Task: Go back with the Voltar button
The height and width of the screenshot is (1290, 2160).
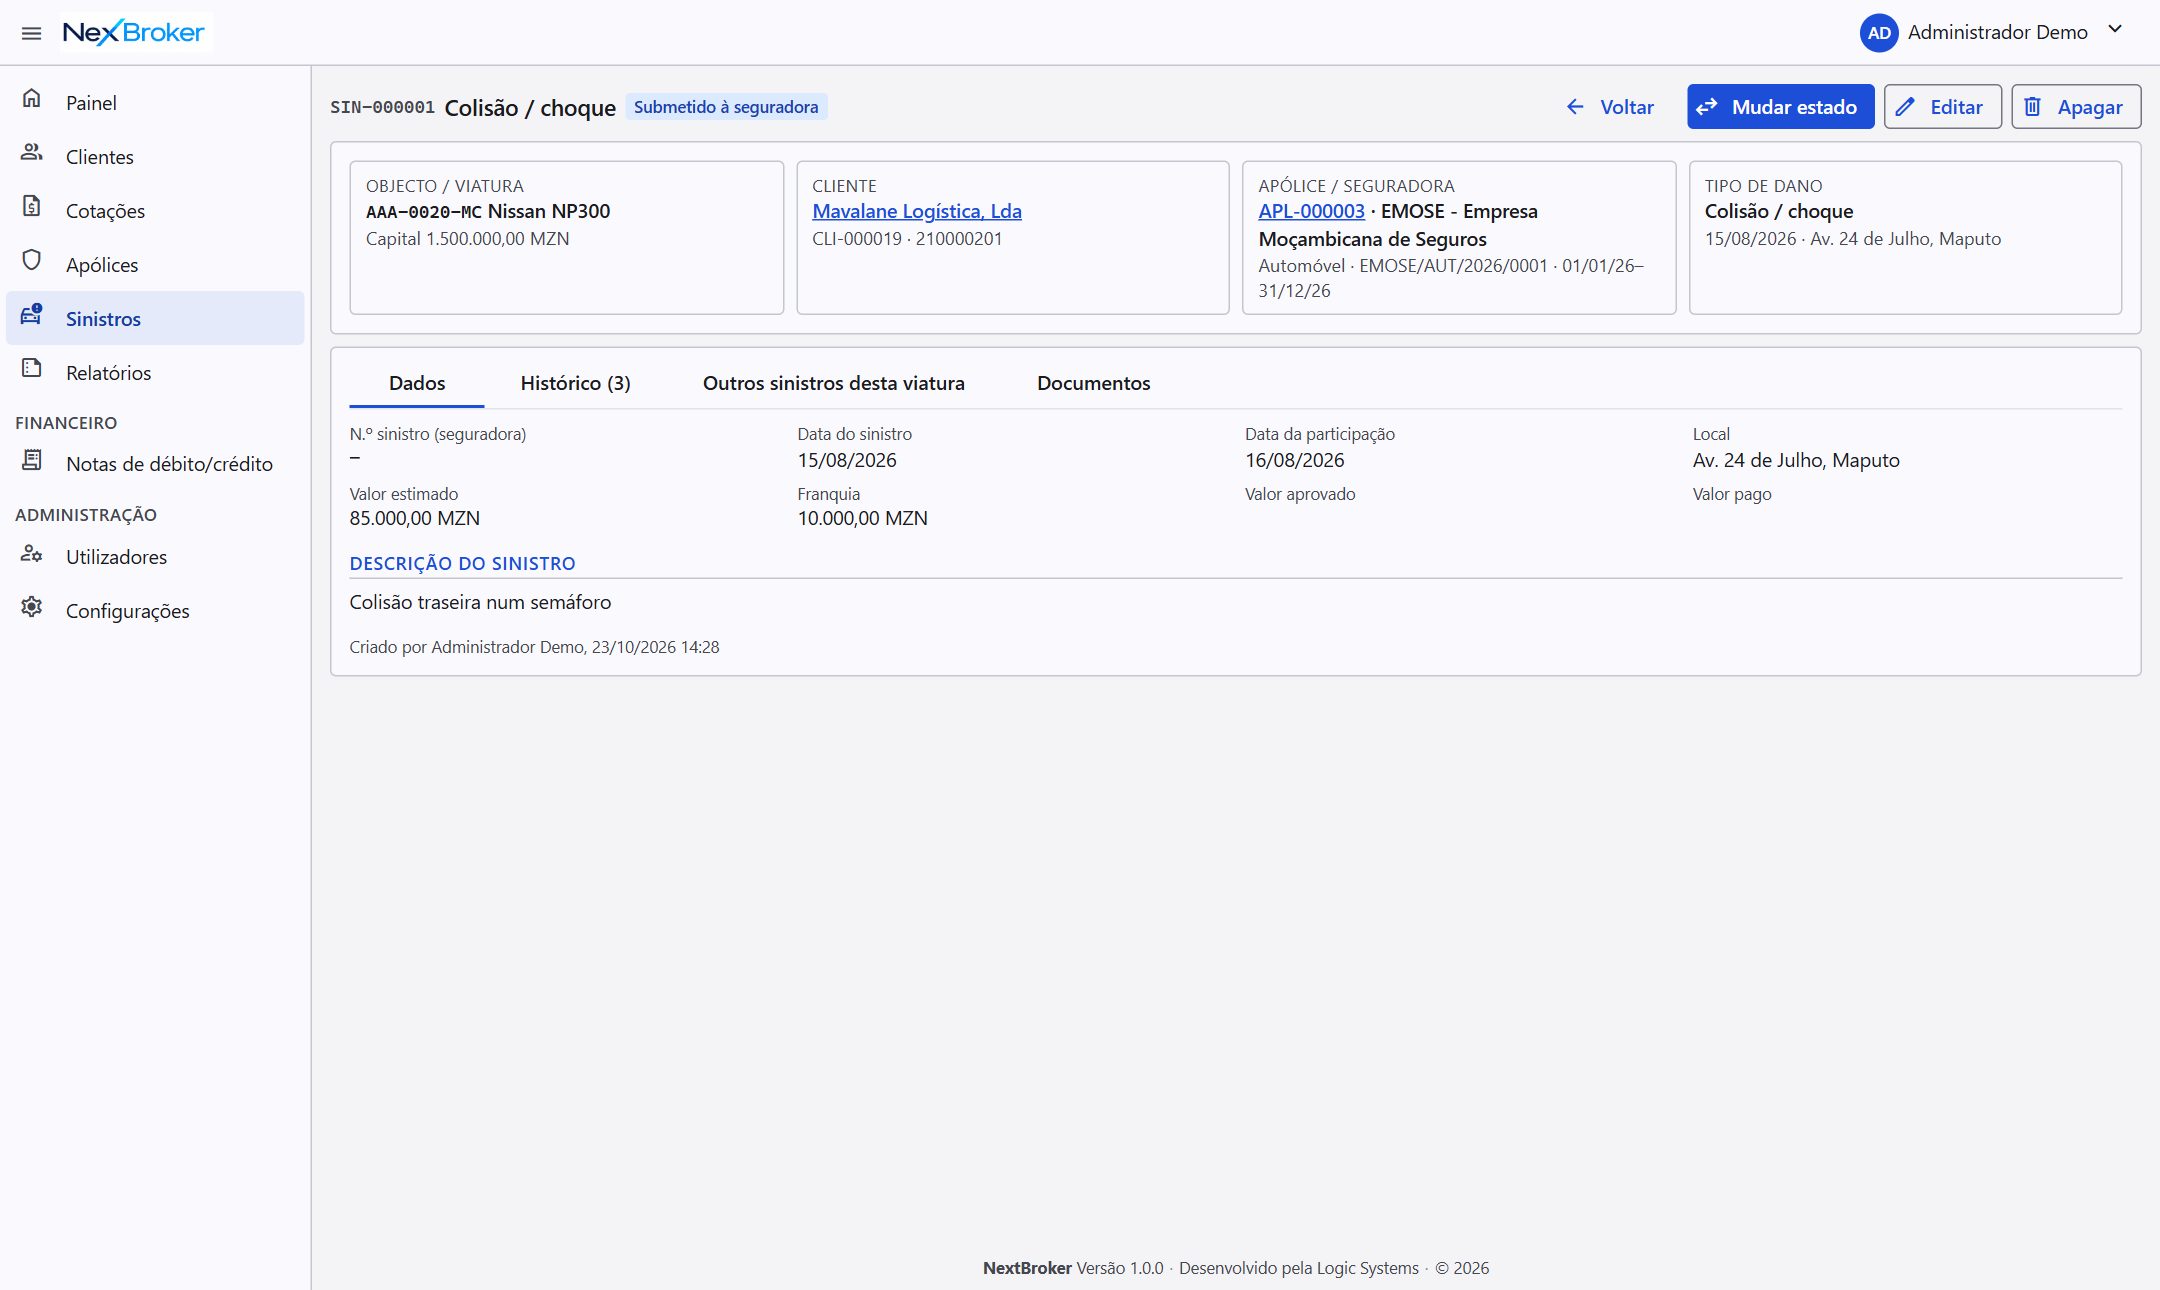Action: (1610, 107)
